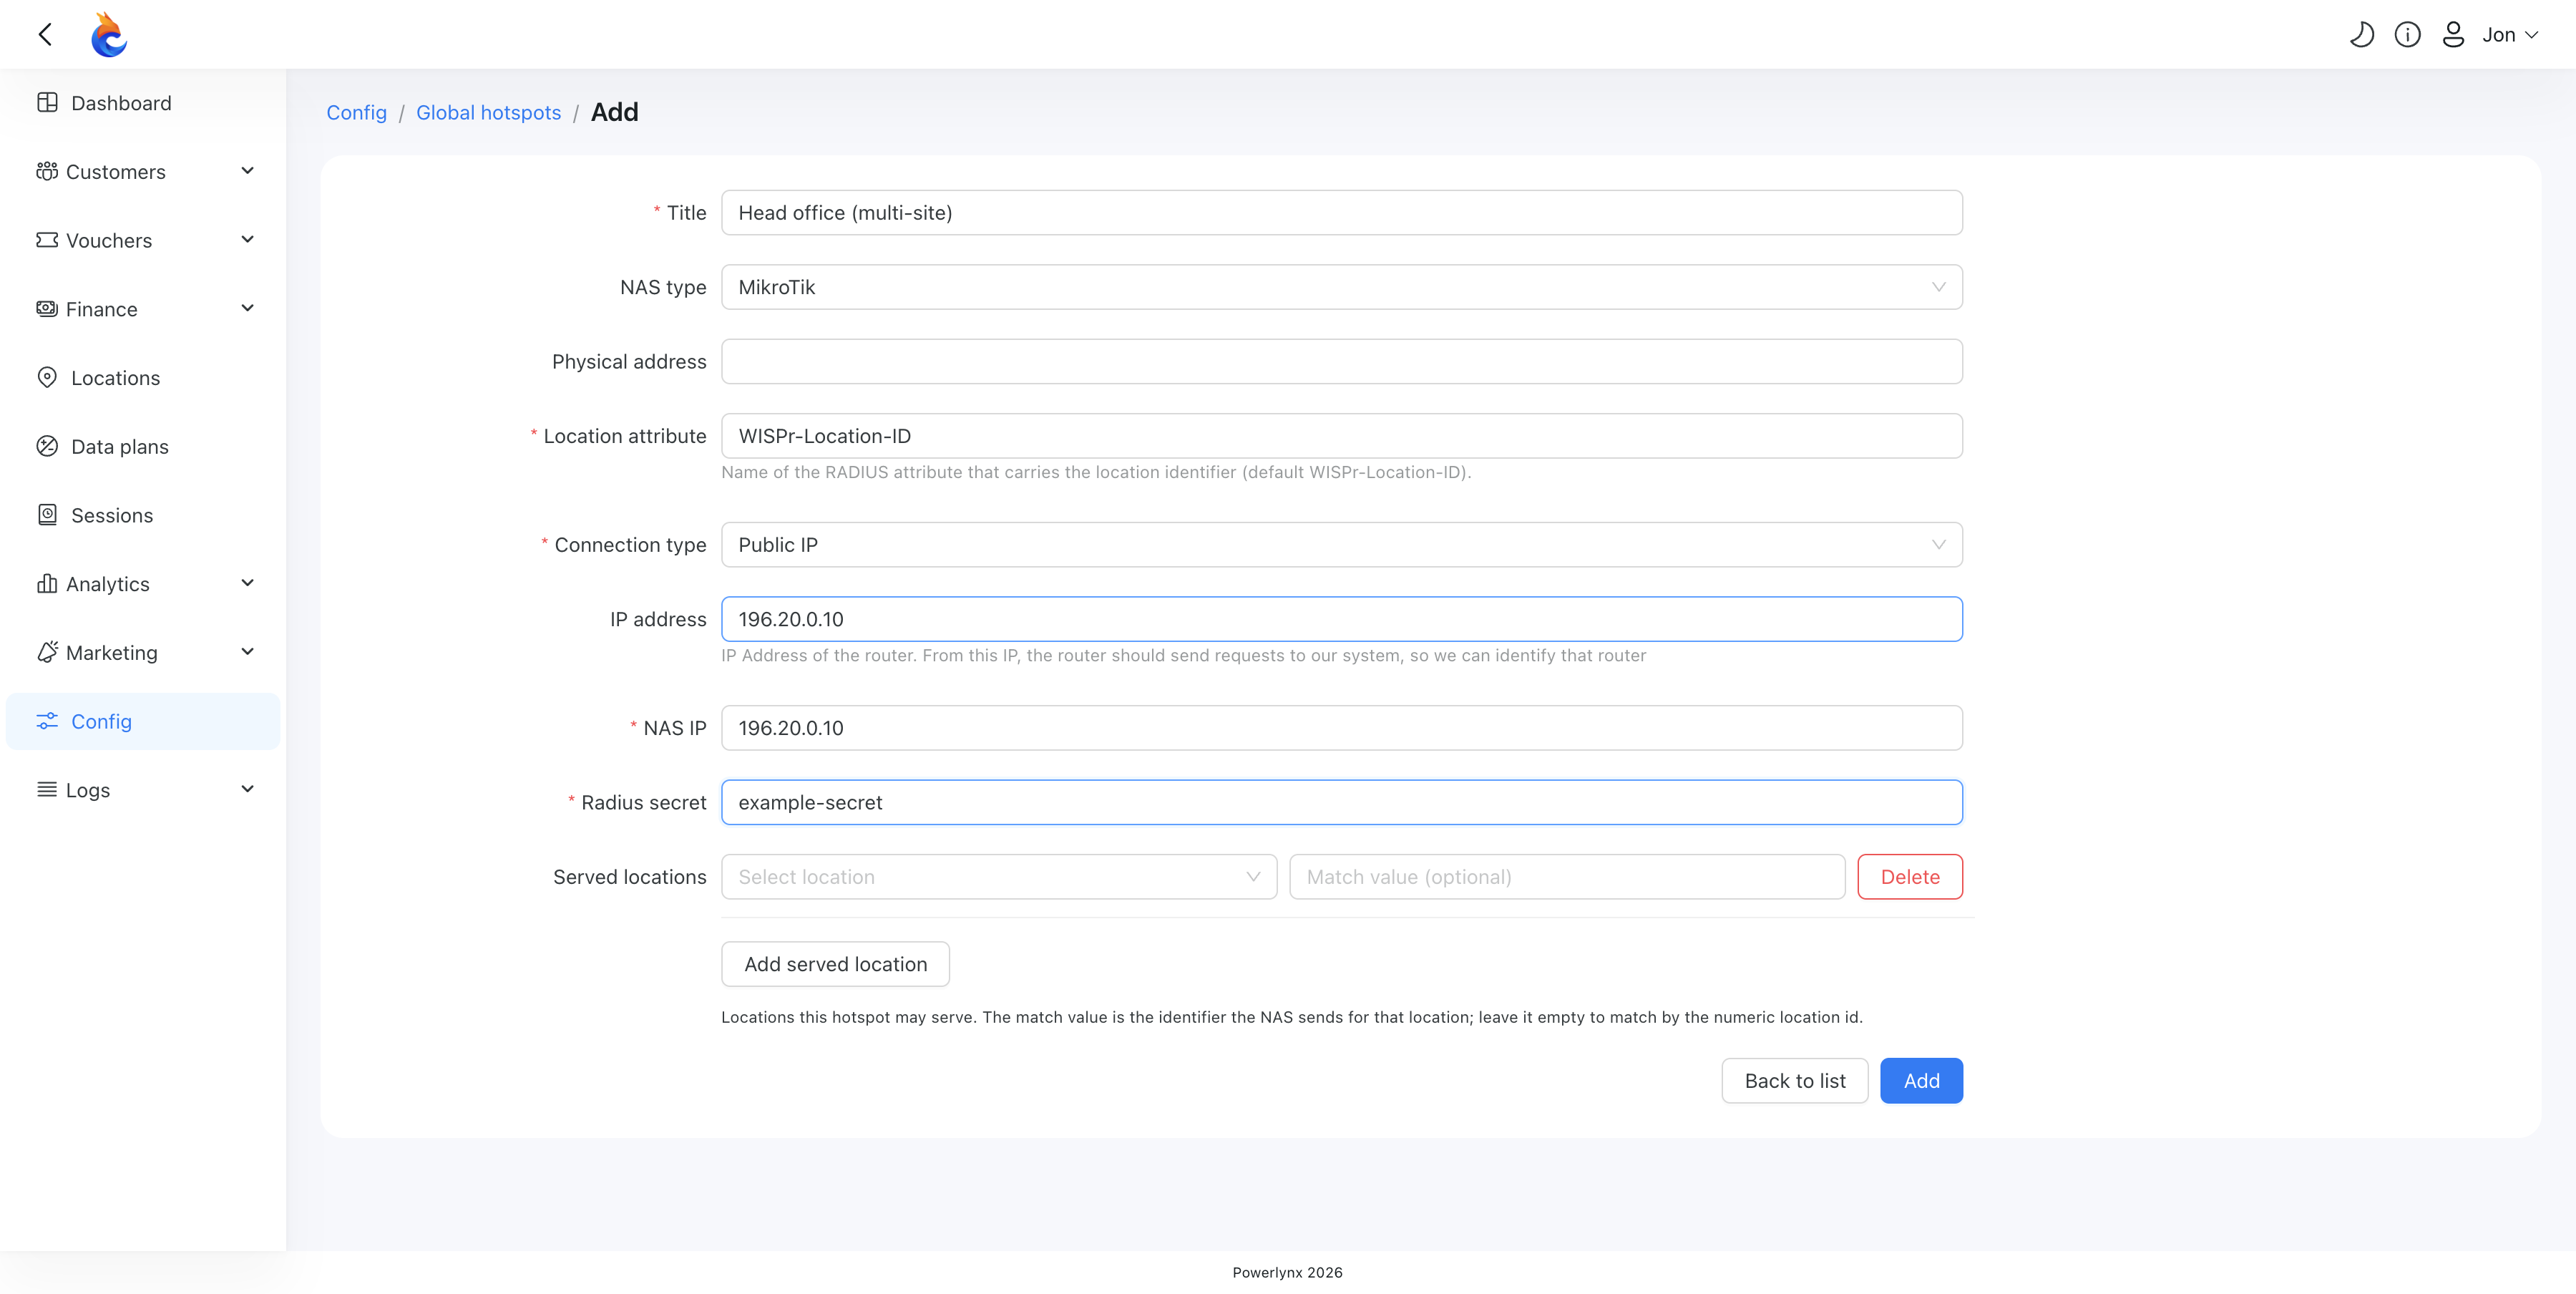
Task: Go to the Global hotspots breadcrumb link
Action: [488, 113]
